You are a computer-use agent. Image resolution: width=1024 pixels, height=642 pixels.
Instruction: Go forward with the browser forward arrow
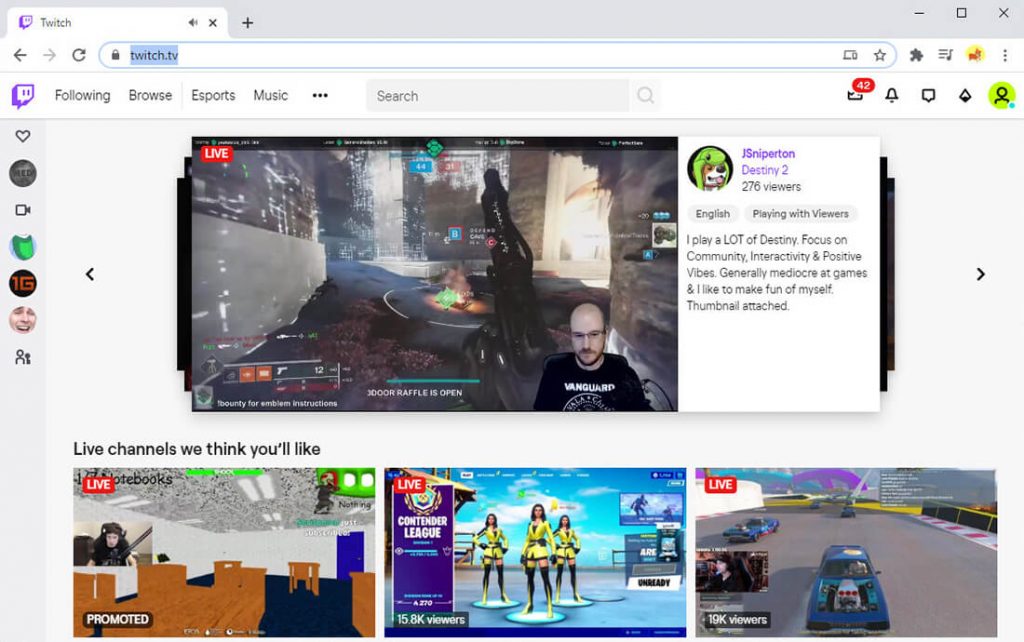[50, 55]
